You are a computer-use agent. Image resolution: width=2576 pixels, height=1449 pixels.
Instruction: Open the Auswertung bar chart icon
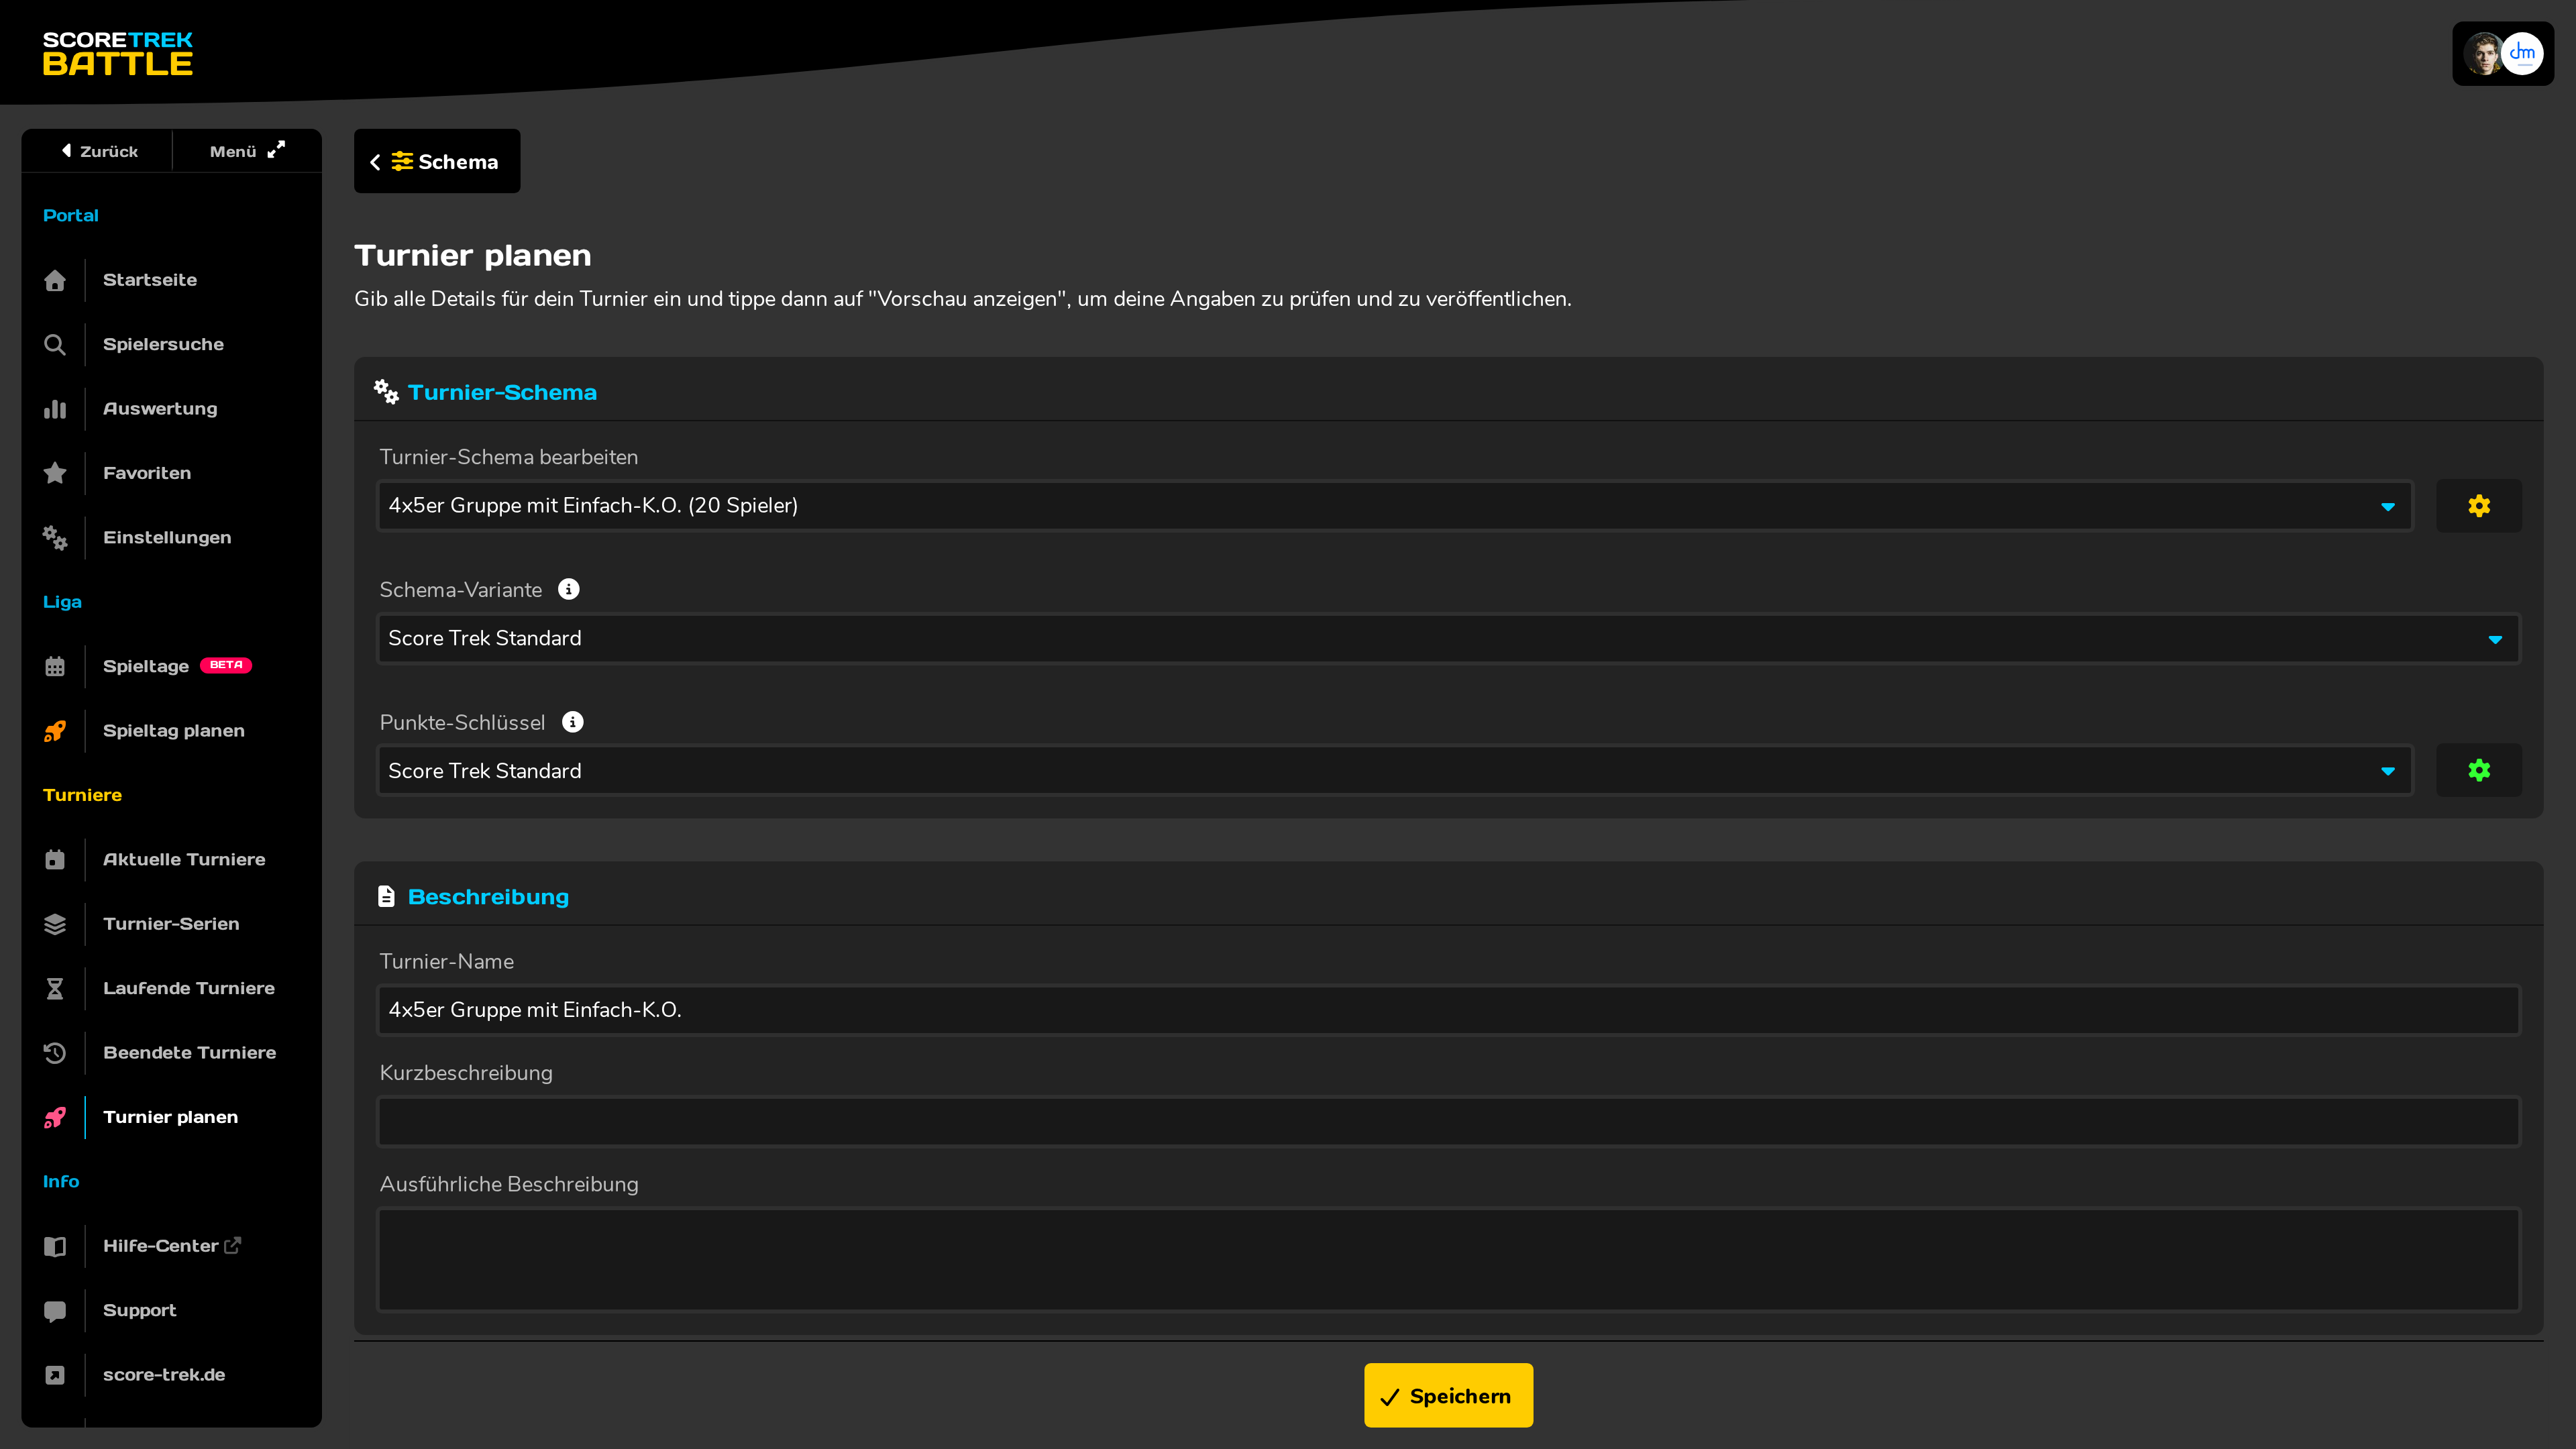55,409
